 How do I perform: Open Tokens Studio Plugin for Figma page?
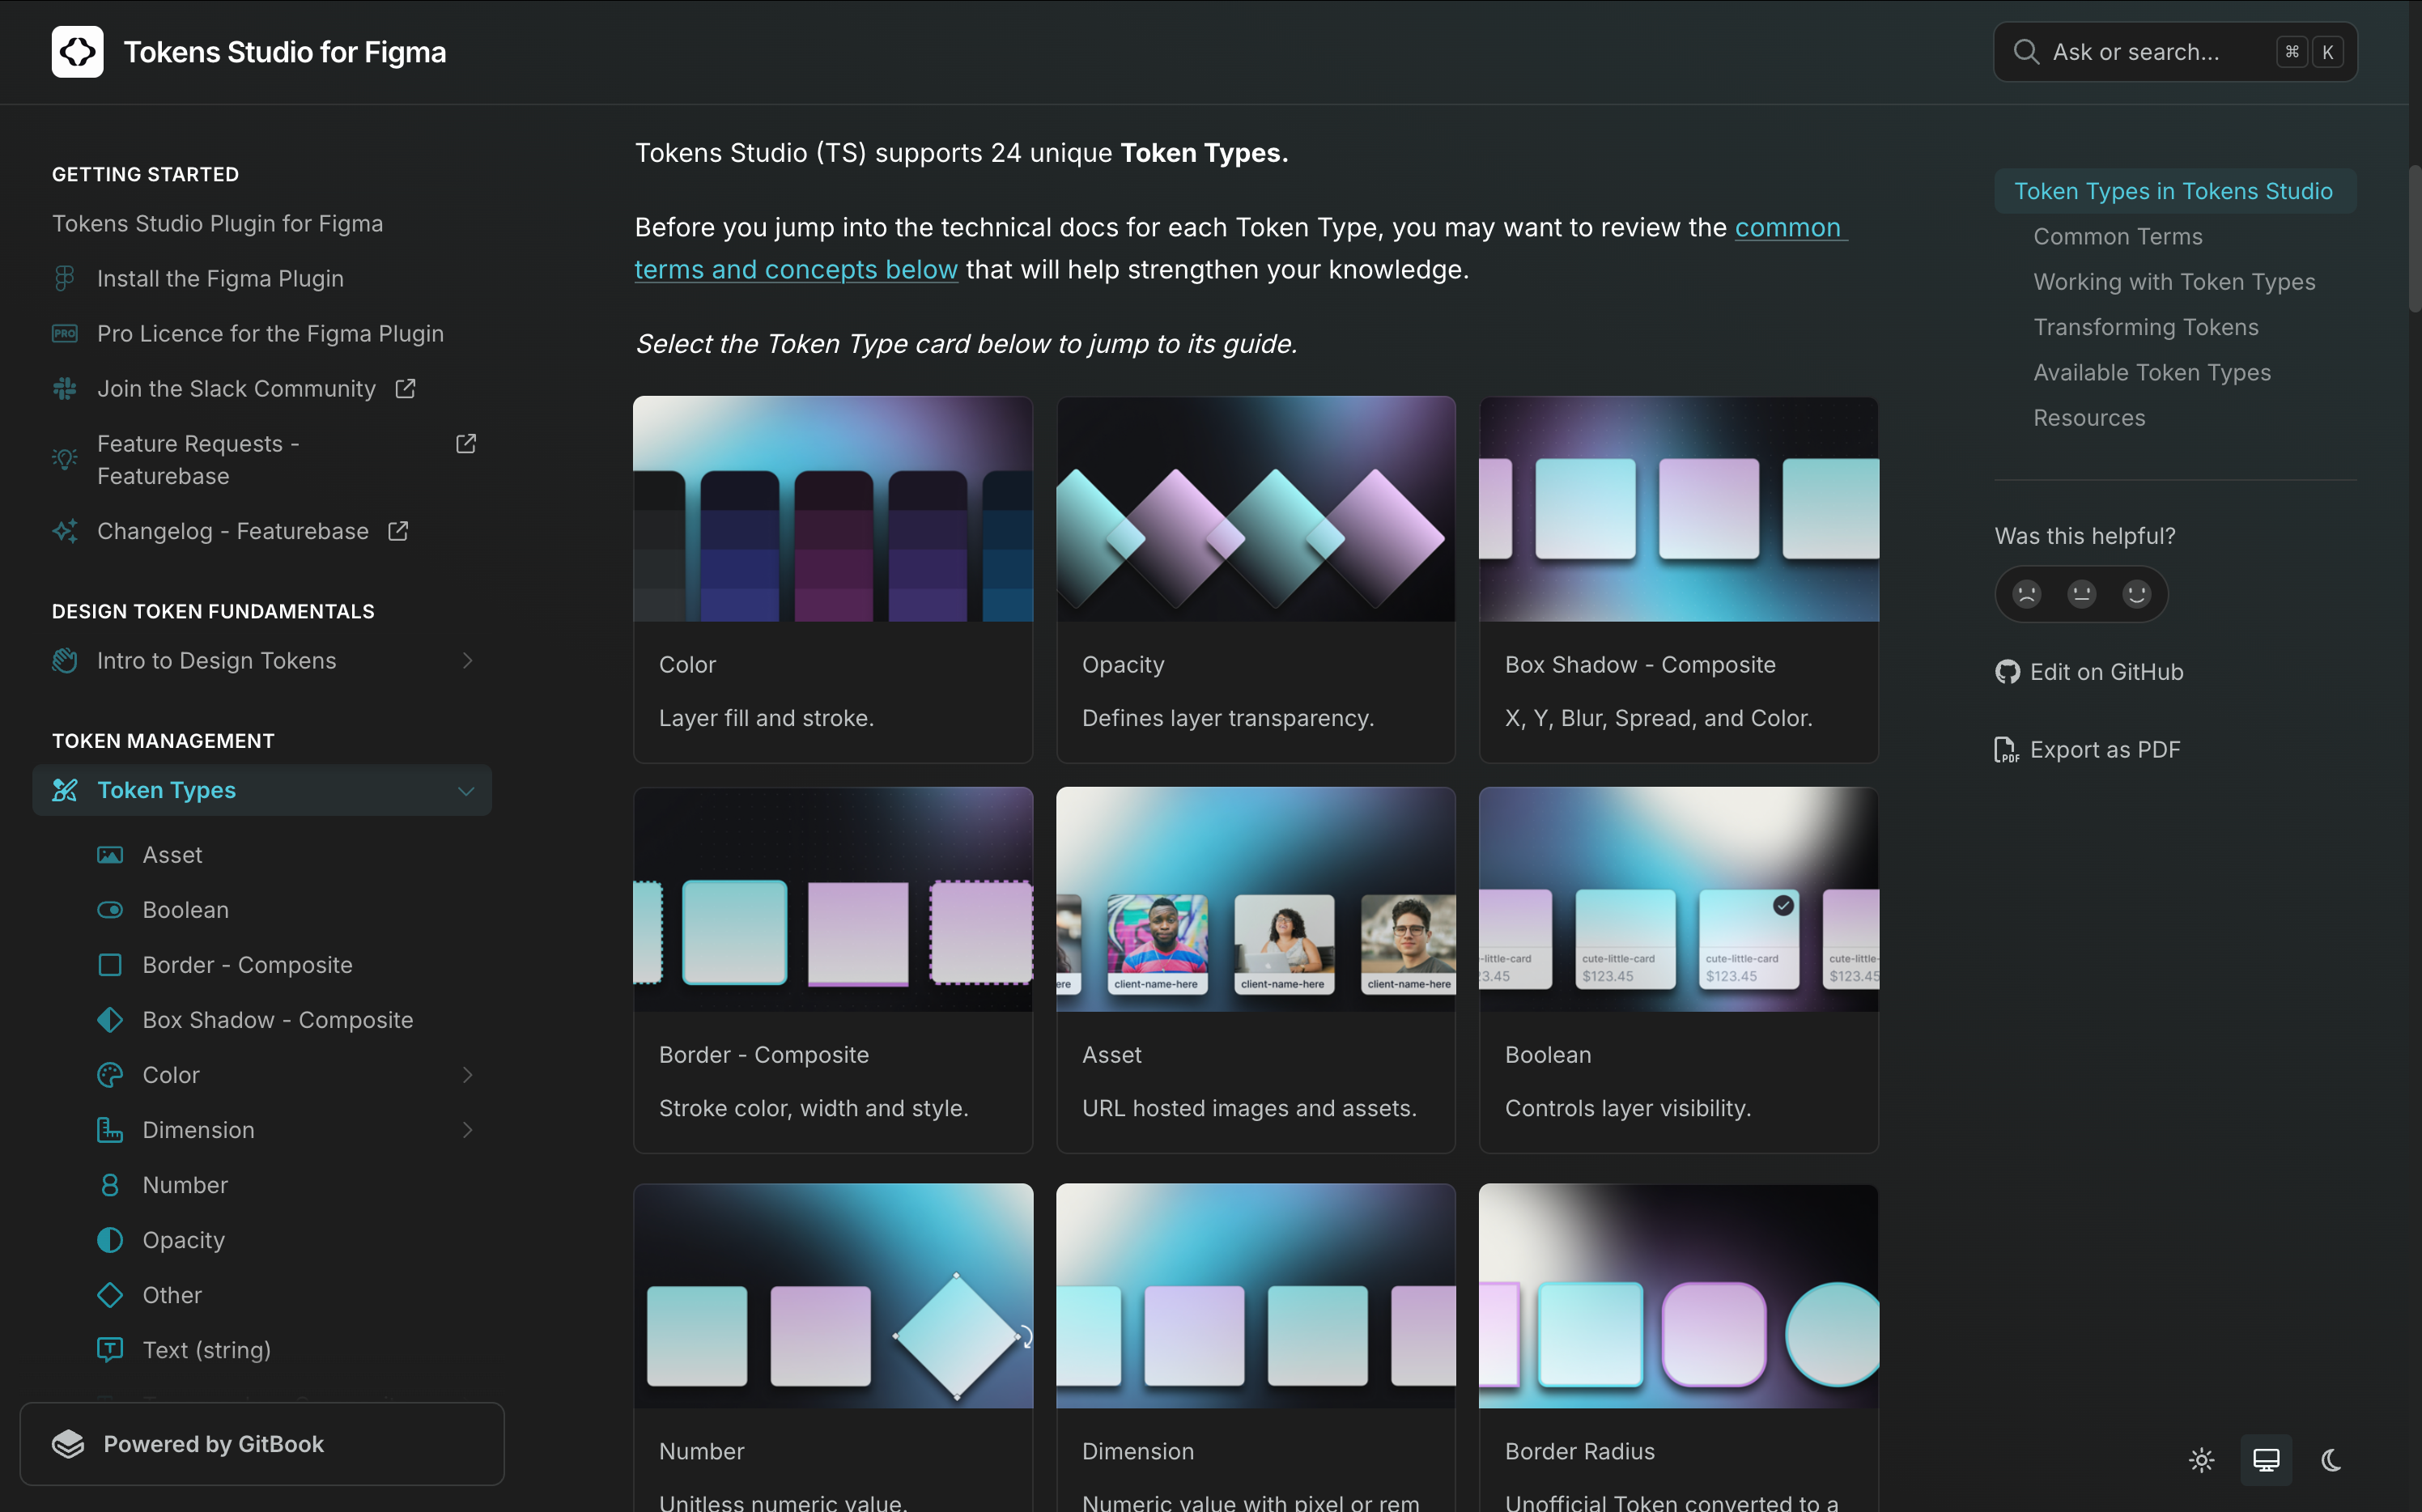pyautogui.click(x=218, y=224)
